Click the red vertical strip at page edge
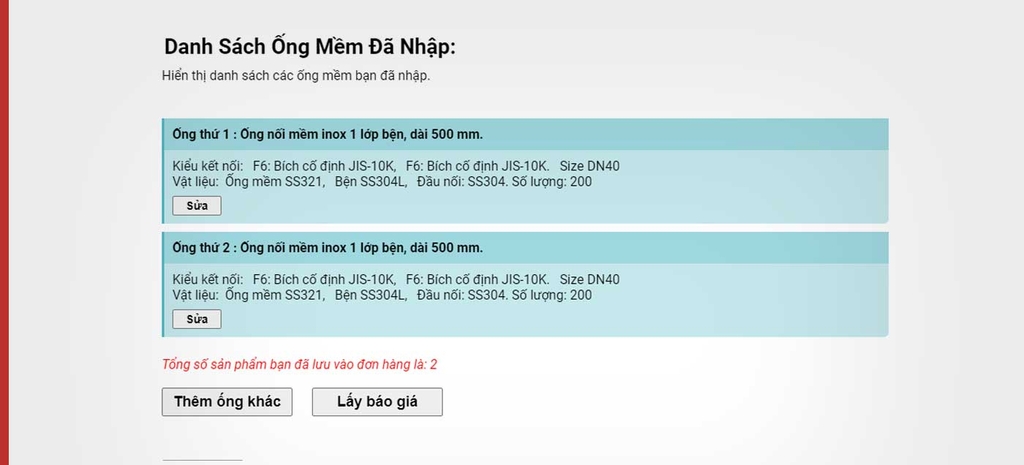 (x=4, y=232)
